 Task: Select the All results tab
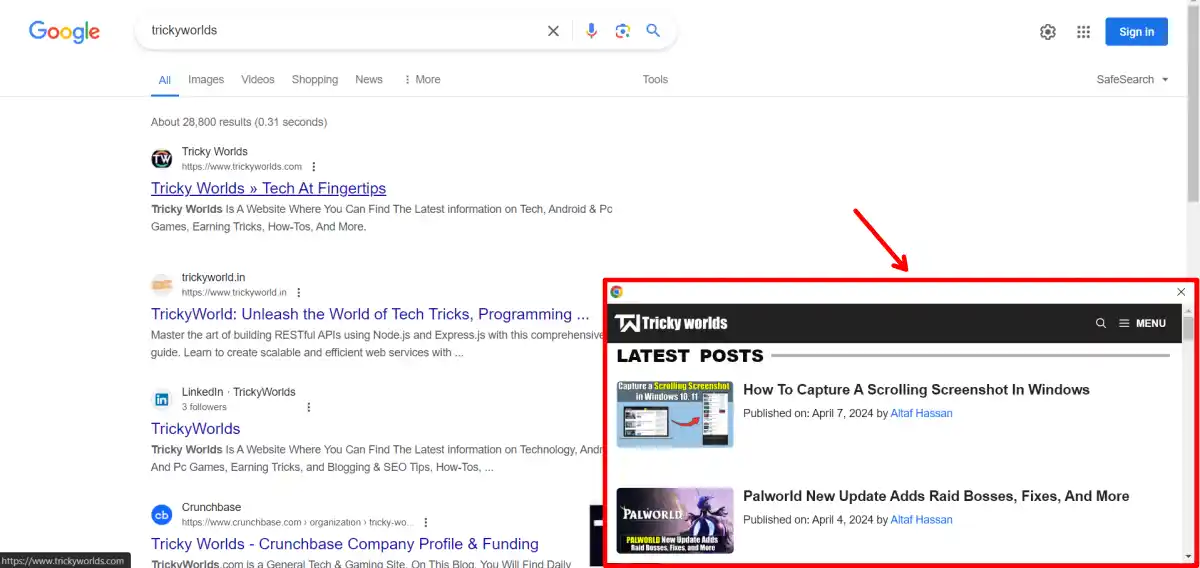click(165, 80)
